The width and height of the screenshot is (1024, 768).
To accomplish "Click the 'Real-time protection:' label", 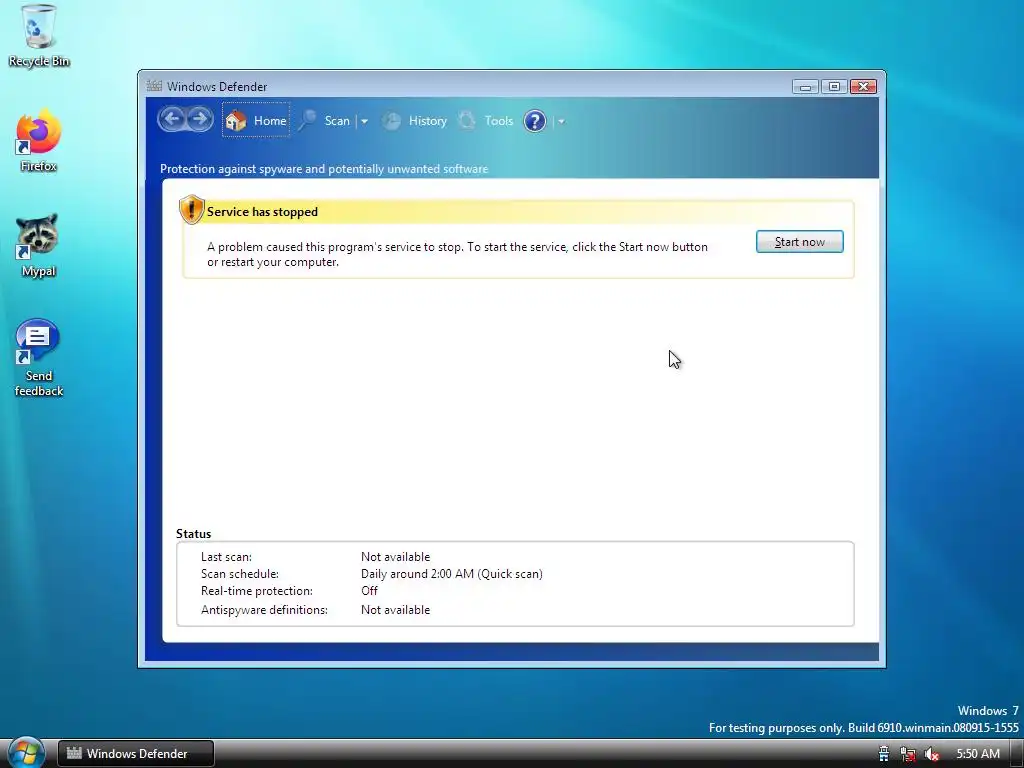I will (257, 591).
